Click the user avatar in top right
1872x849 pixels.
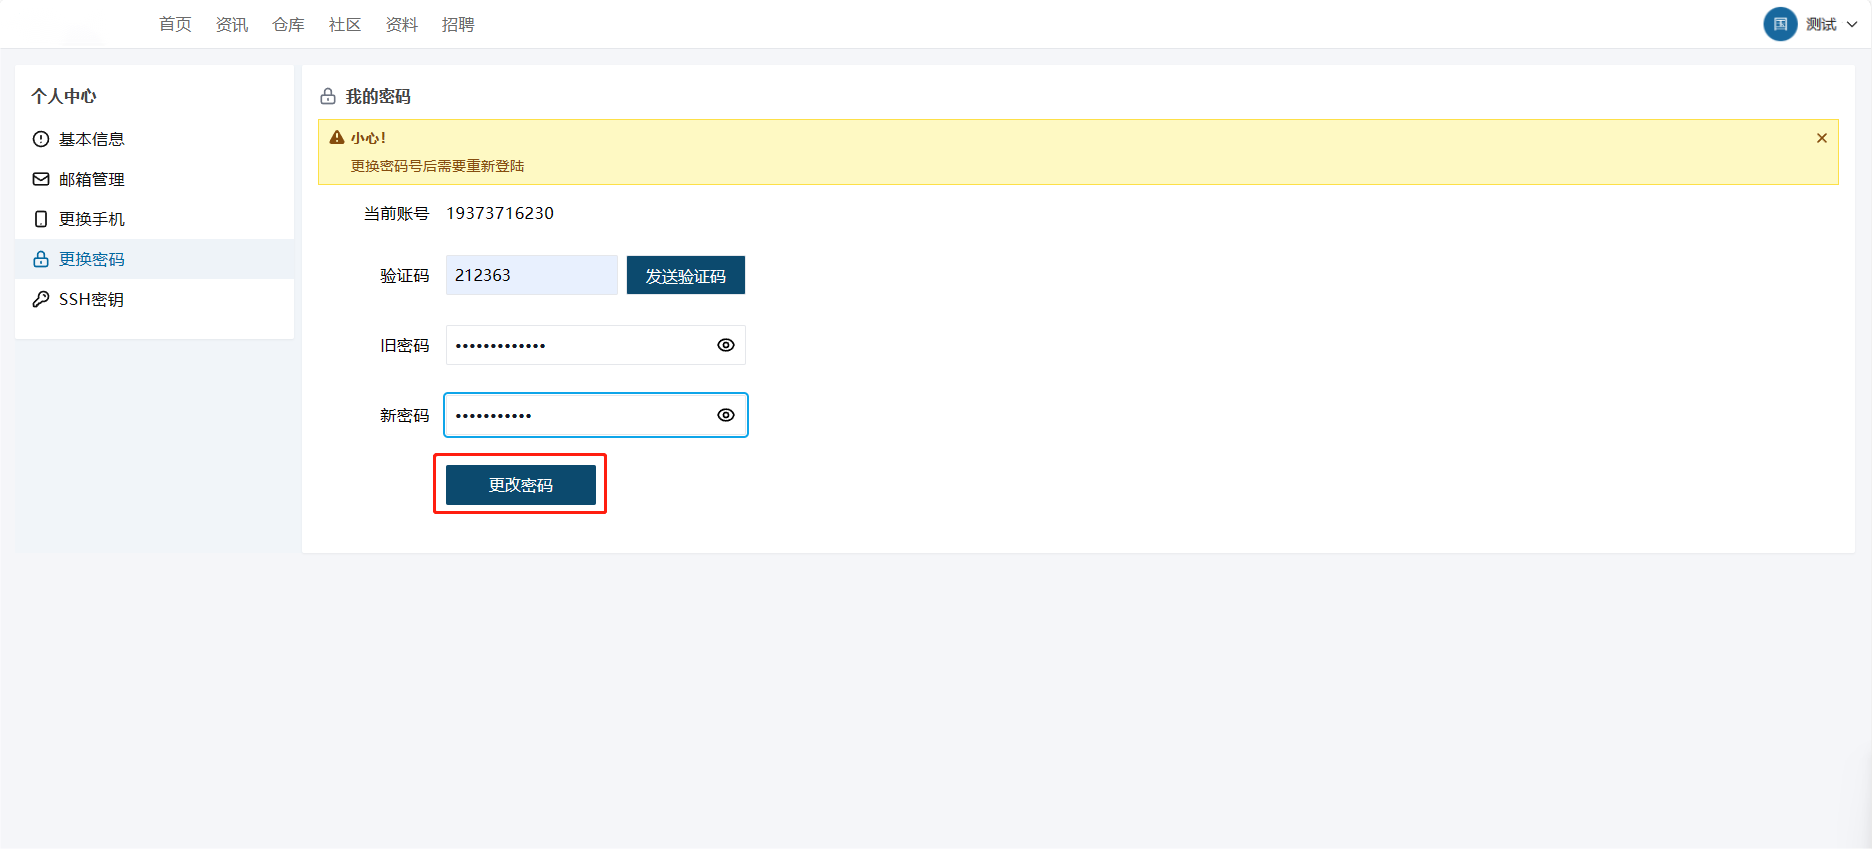pos(1780,24)
